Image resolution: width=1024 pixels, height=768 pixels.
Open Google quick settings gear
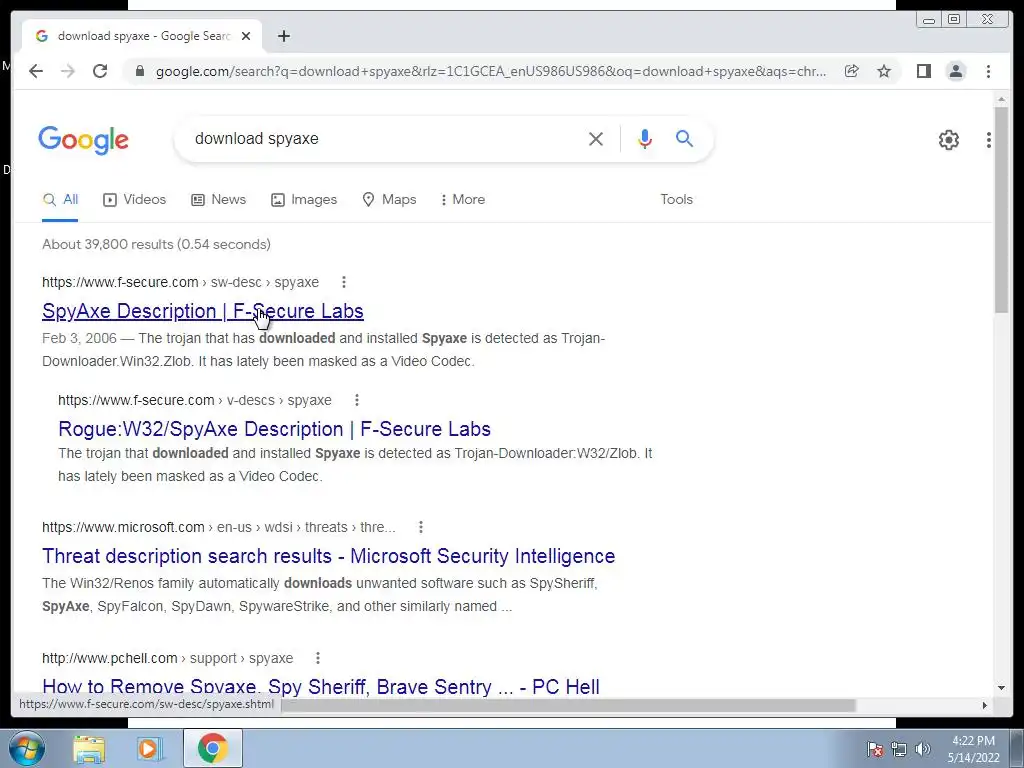click(948, 140)
